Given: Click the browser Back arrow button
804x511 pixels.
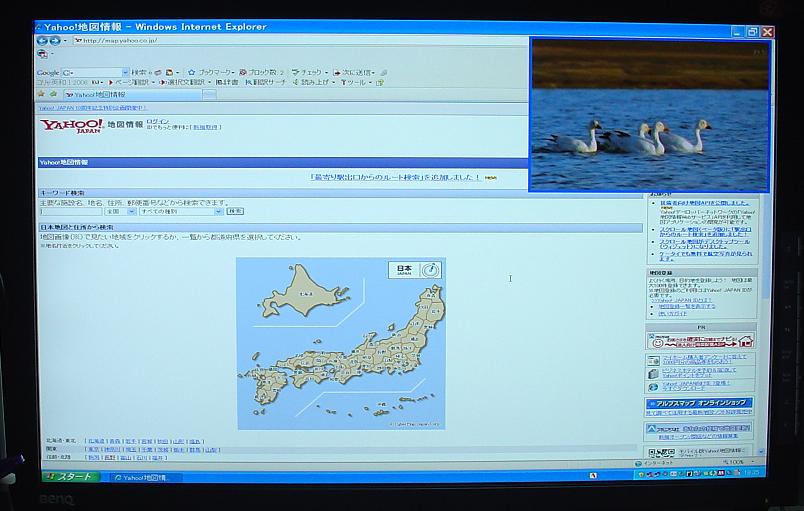Looking at the screenshot, I should (x=42, y=40).
